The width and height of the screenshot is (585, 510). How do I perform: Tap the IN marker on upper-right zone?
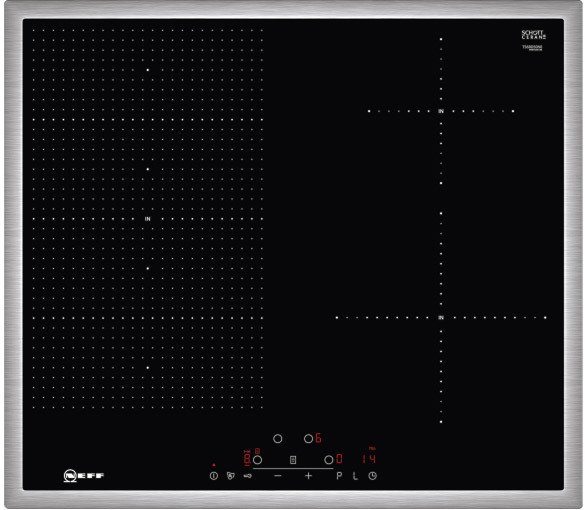click(441, 111)
